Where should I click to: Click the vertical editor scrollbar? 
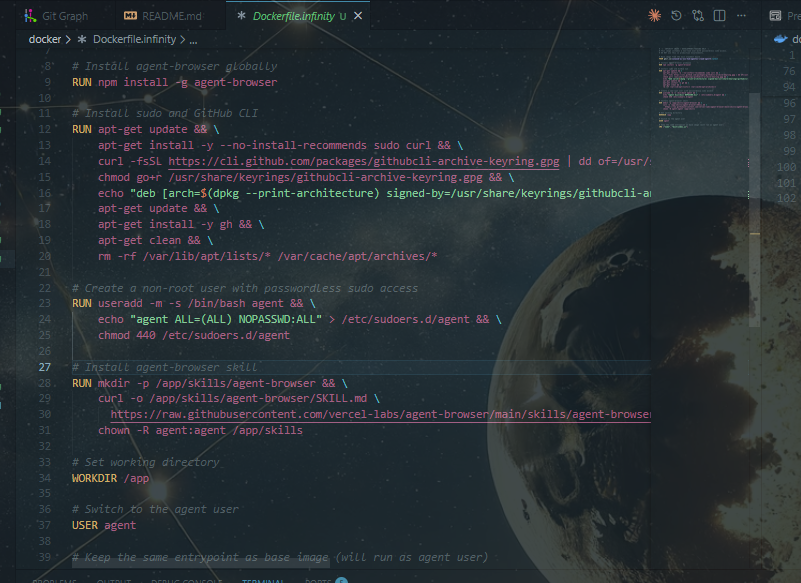pos(755,209)
